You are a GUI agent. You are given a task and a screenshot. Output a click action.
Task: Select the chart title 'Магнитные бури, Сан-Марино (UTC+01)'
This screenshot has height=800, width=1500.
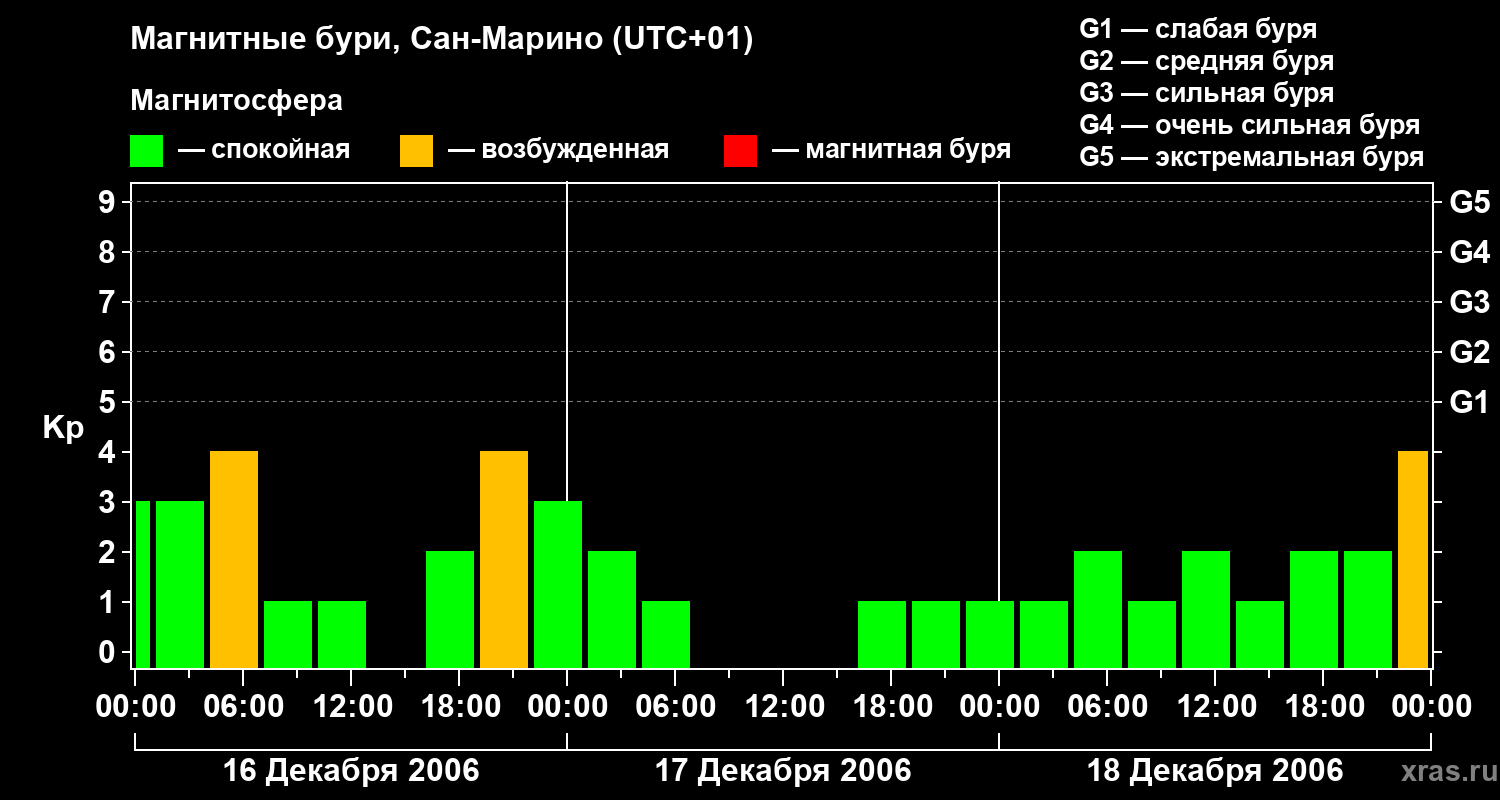click(x=441, y=40)
